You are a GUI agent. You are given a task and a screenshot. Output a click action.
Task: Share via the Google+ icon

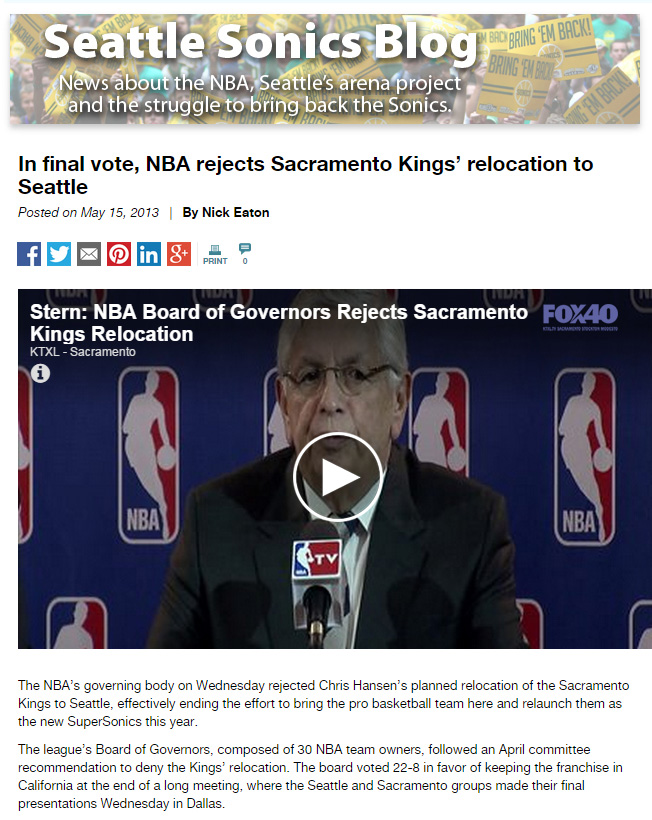point(179,254)
